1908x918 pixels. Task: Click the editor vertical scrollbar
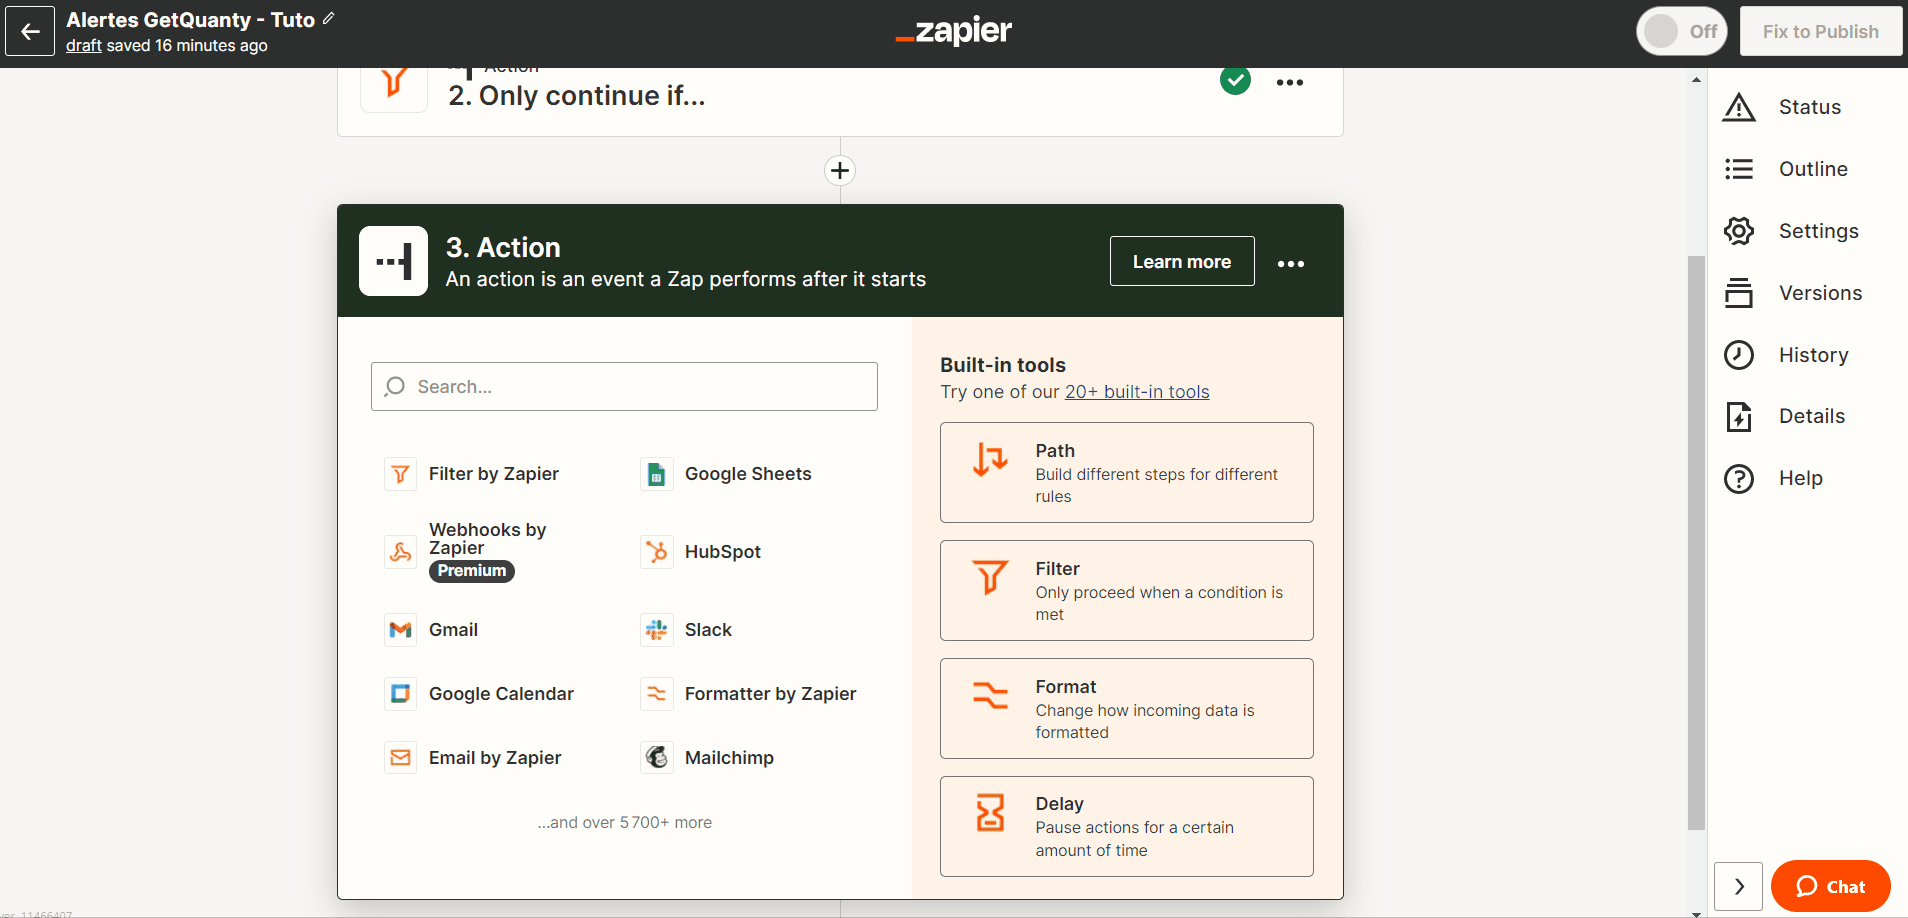tap(1696, 542)
